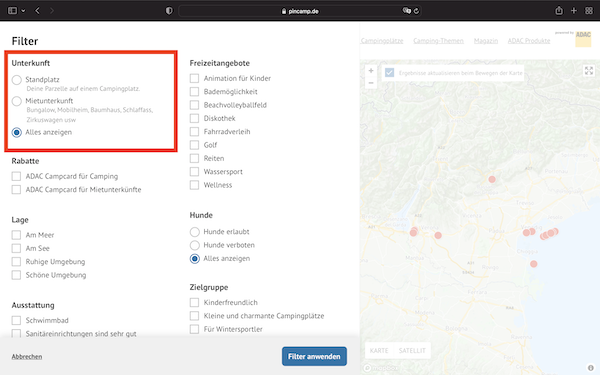Image resolution: width=600 pixels, height=375 pixels.
Task: Click the northern map marker above Treviso
Action: coord(492,179)
